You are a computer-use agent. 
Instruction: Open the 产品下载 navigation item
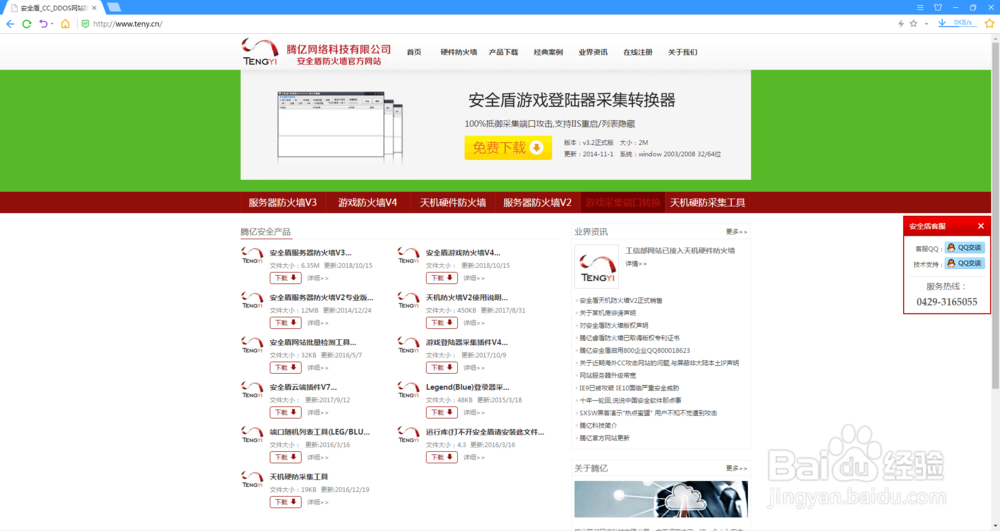503,52
